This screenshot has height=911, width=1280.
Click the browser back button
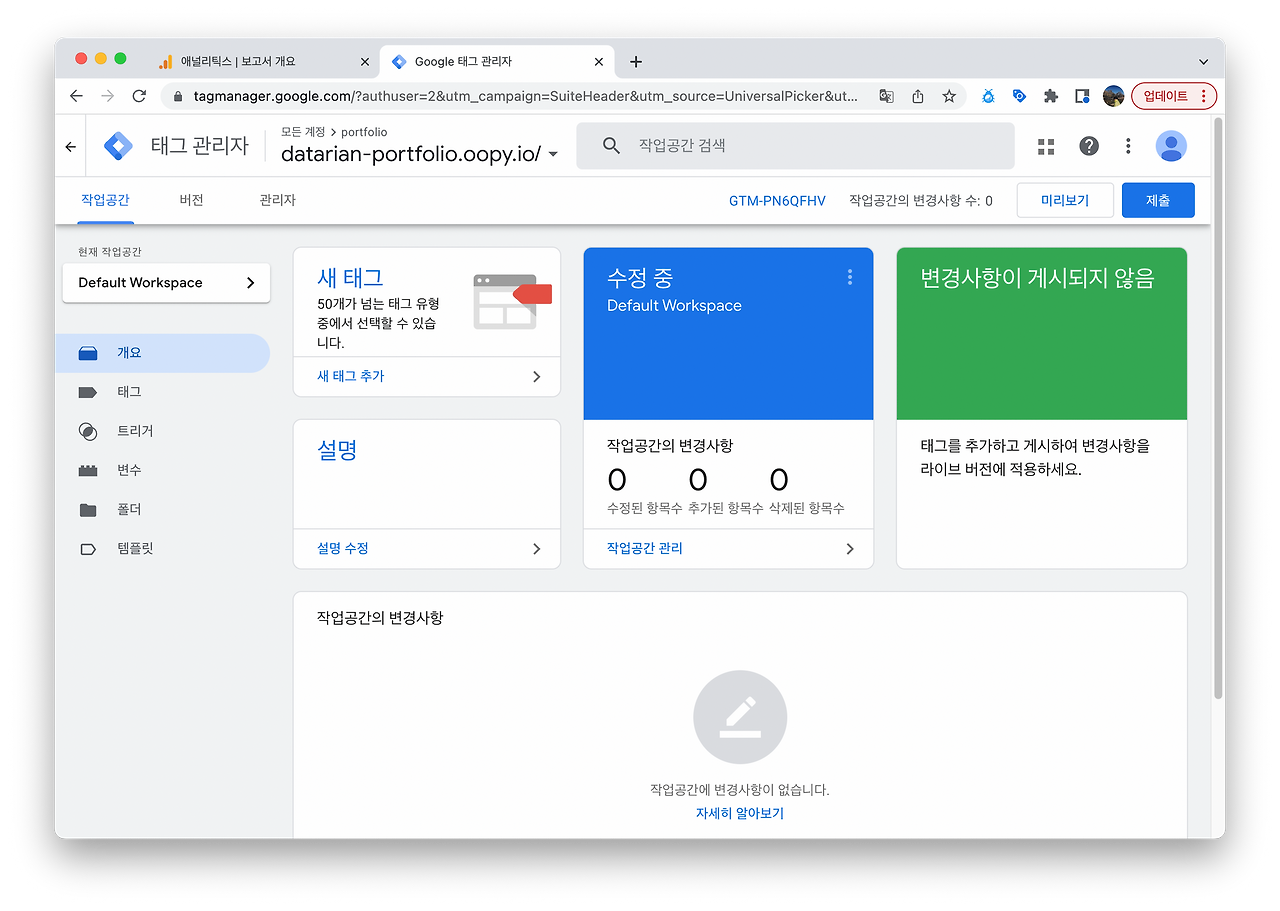pos(76,96)
